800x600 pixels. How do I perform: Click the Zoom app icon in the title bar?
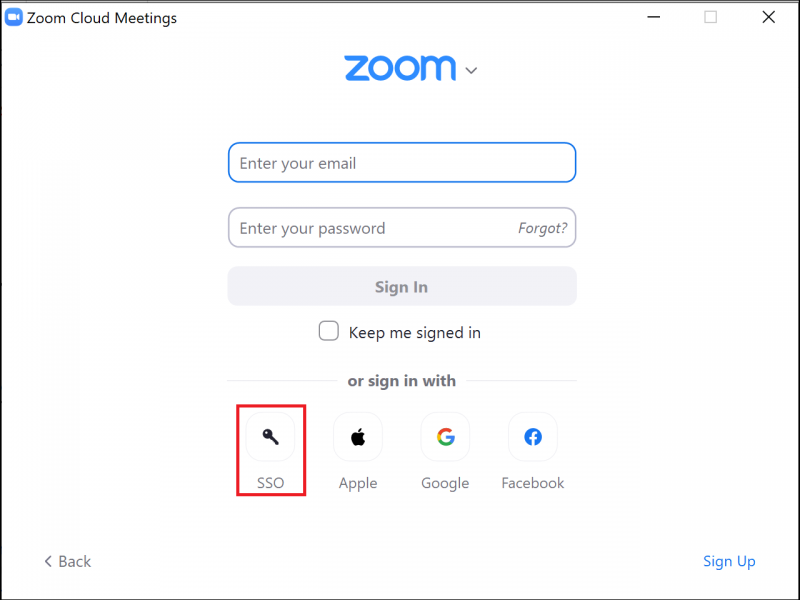pos(13,17)
